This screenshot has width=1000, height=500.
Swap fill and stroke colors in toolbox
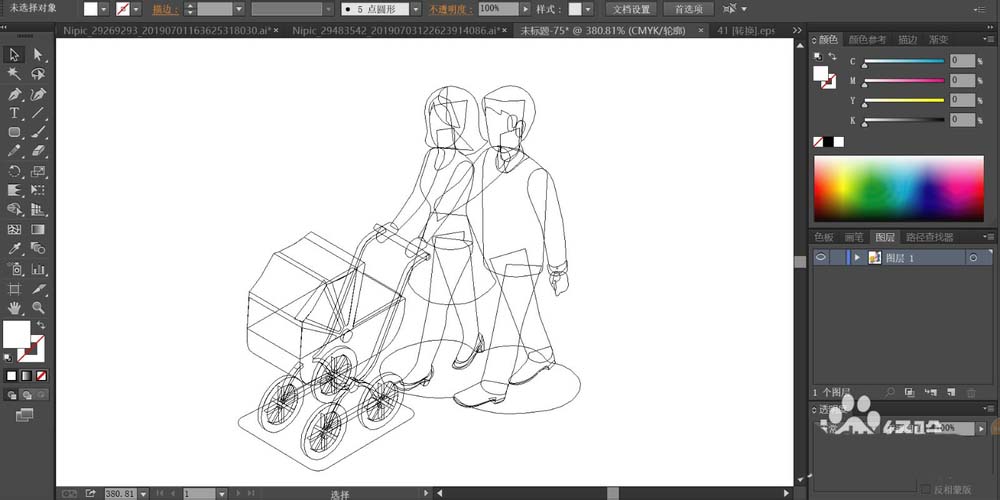coord(41,325)
